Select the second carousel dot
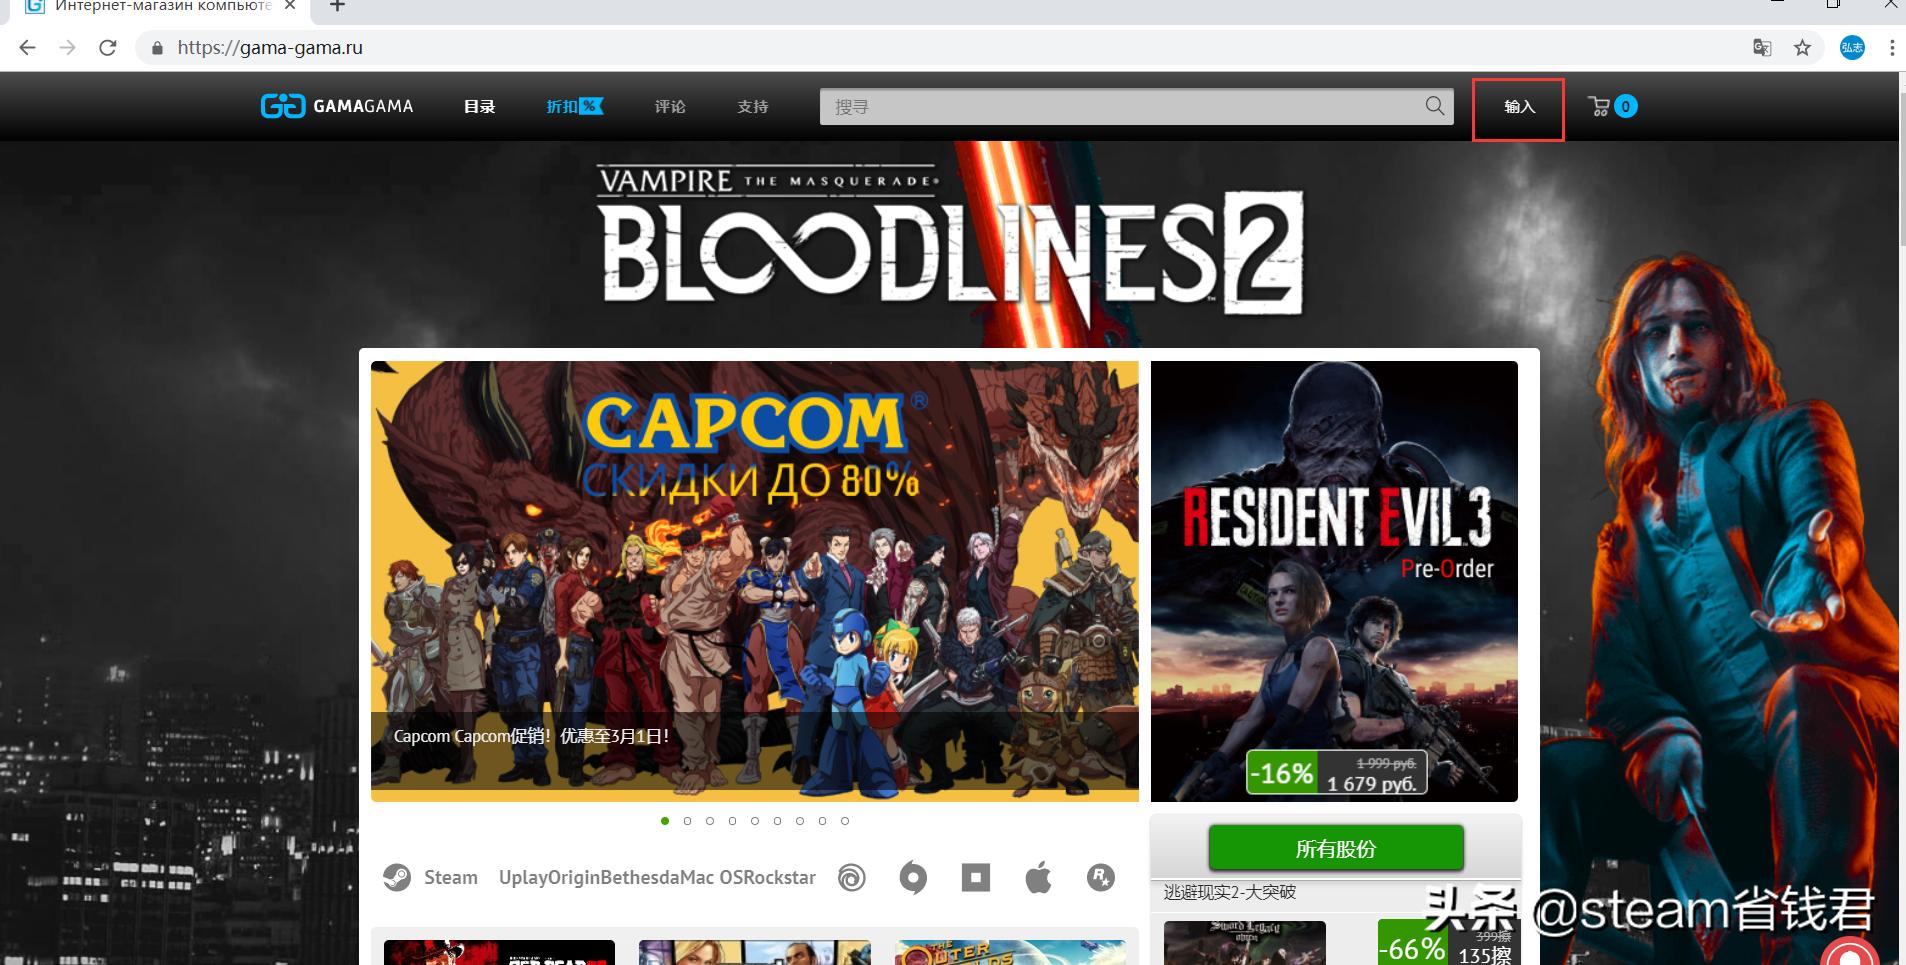1906x965 pixels. (687, 821)
